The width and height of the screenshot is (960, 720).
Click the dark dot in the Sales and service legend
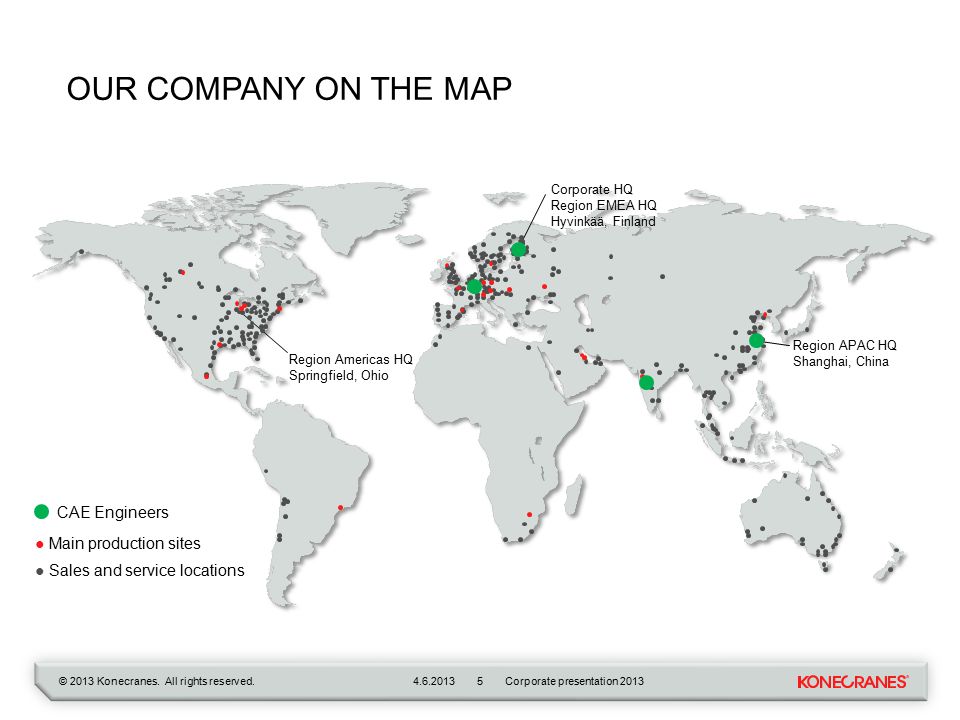40,571
